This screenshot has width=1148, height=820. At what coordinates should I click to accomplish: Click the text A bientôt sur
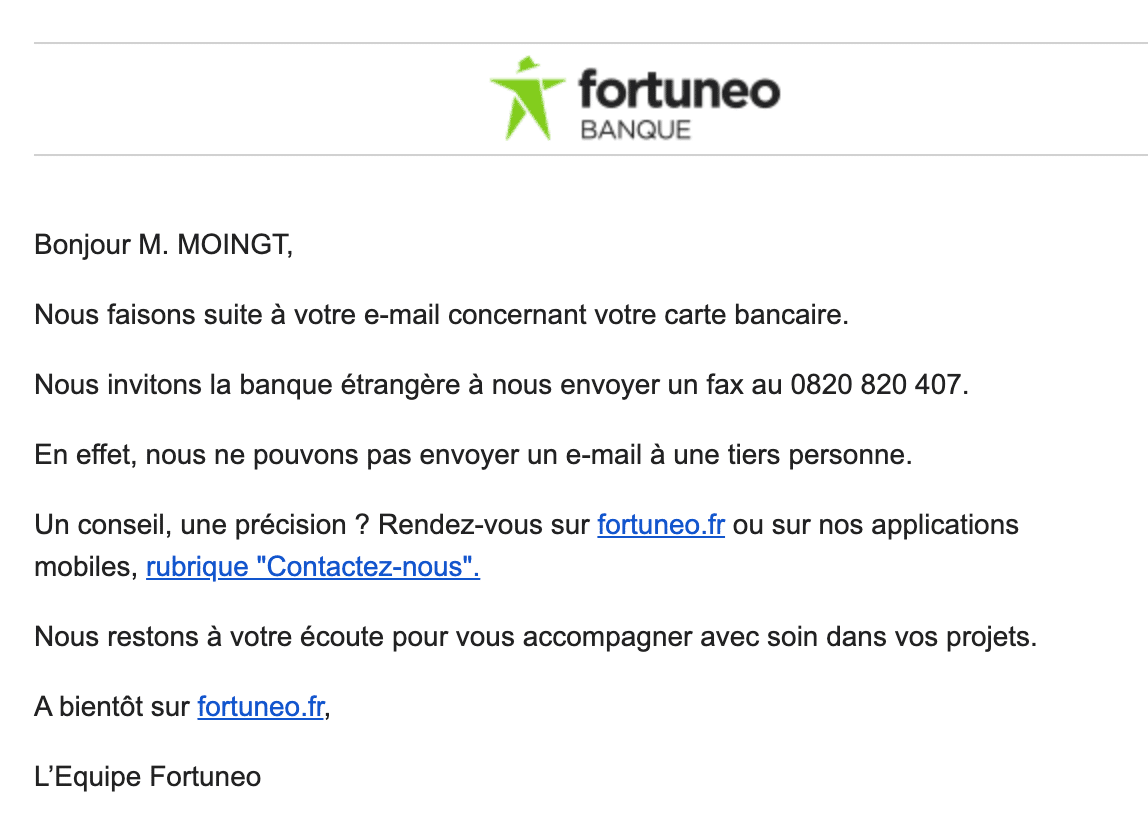(112, 707)
